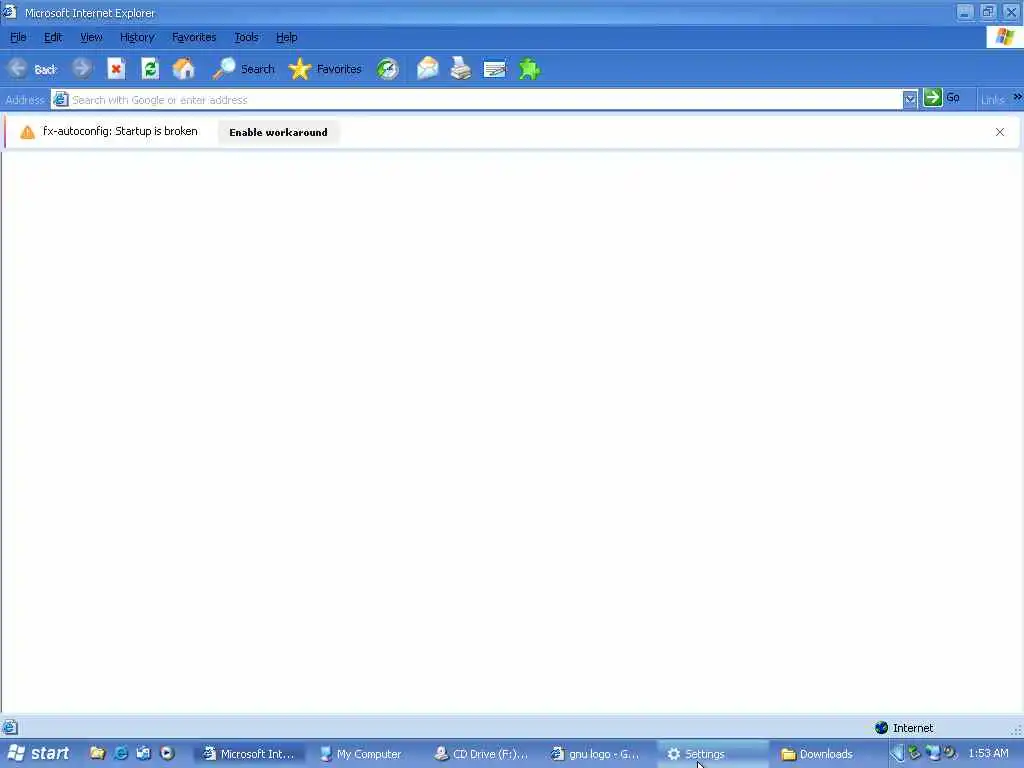Screen dimensions: 1024x768
Task: Expand the Links toolbar chevron
Action: [x=1017, y=97]
